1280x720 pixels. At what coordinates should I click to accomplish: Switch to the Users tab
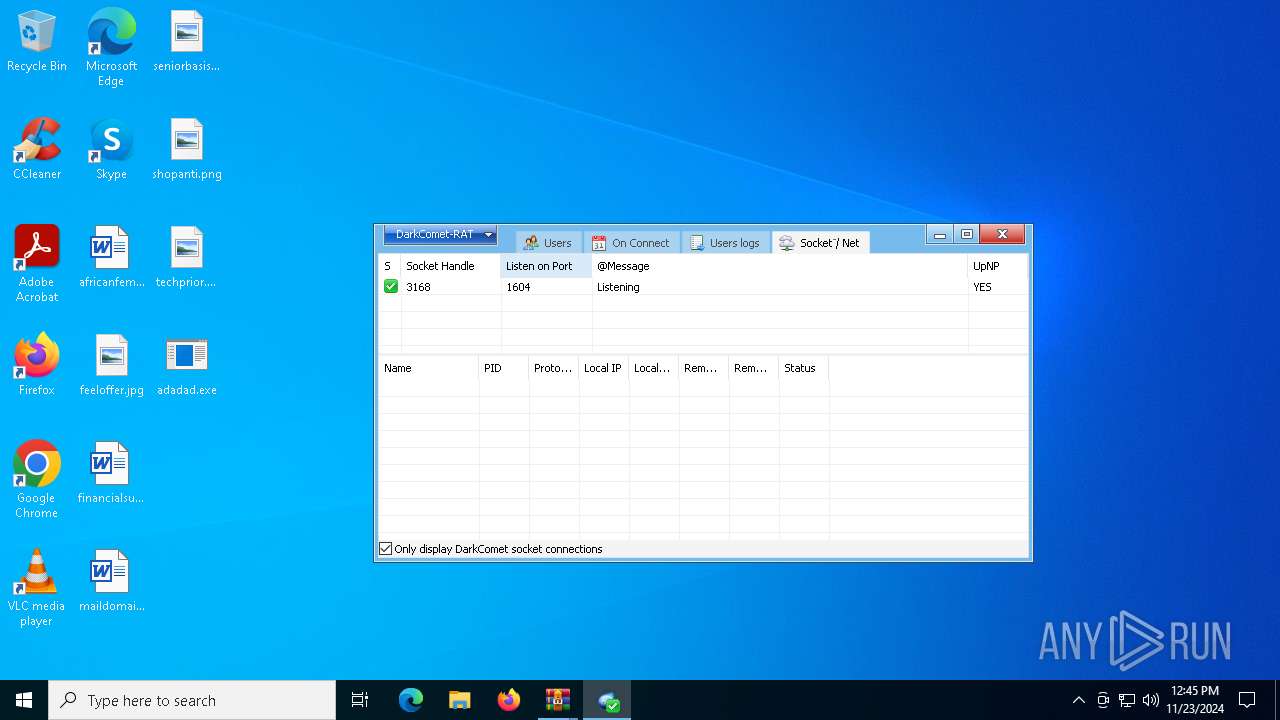[x=548, y=243]
